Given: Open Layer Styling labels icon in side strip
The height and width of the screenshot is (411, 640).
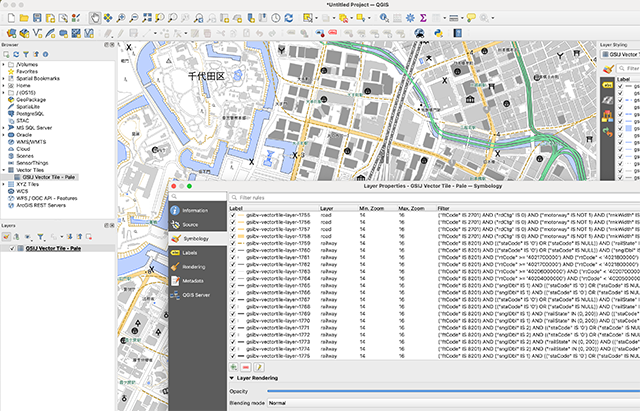Looking at the screenshot, I should (608, 85).
